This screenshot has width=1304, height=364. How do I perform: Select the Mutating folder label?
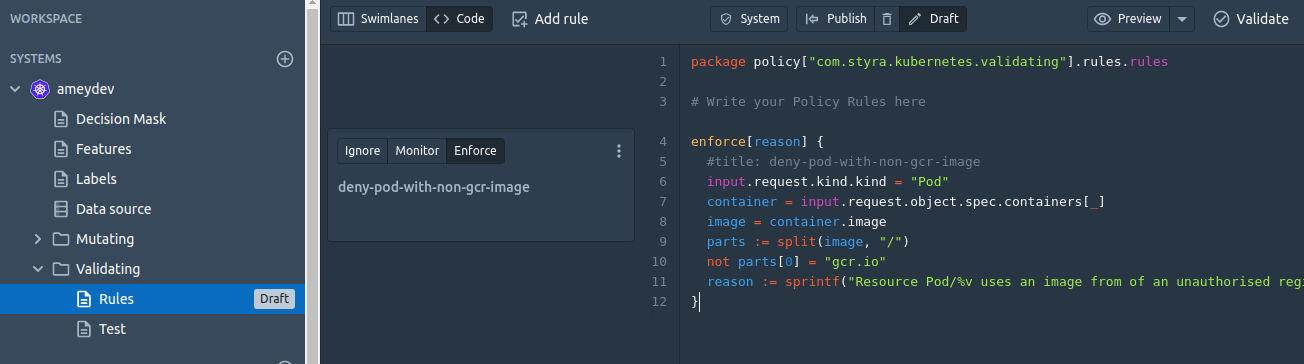(x=105, y=239)
